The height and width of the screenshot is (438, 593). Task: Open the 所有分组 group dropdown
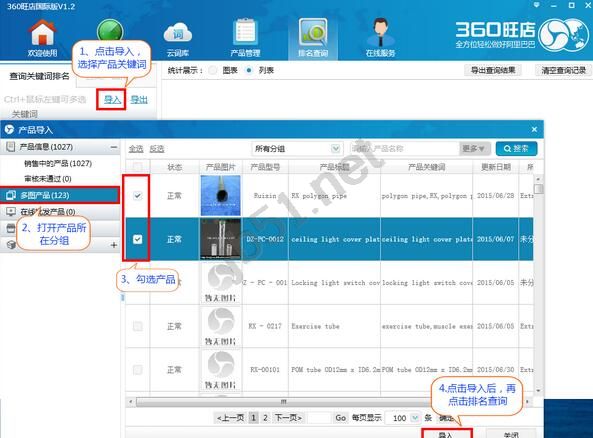297,149
